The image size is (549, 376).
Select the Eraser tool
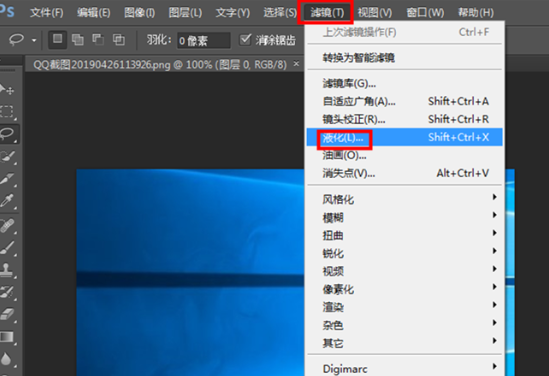pyautogui.click(x=7, y=314)
